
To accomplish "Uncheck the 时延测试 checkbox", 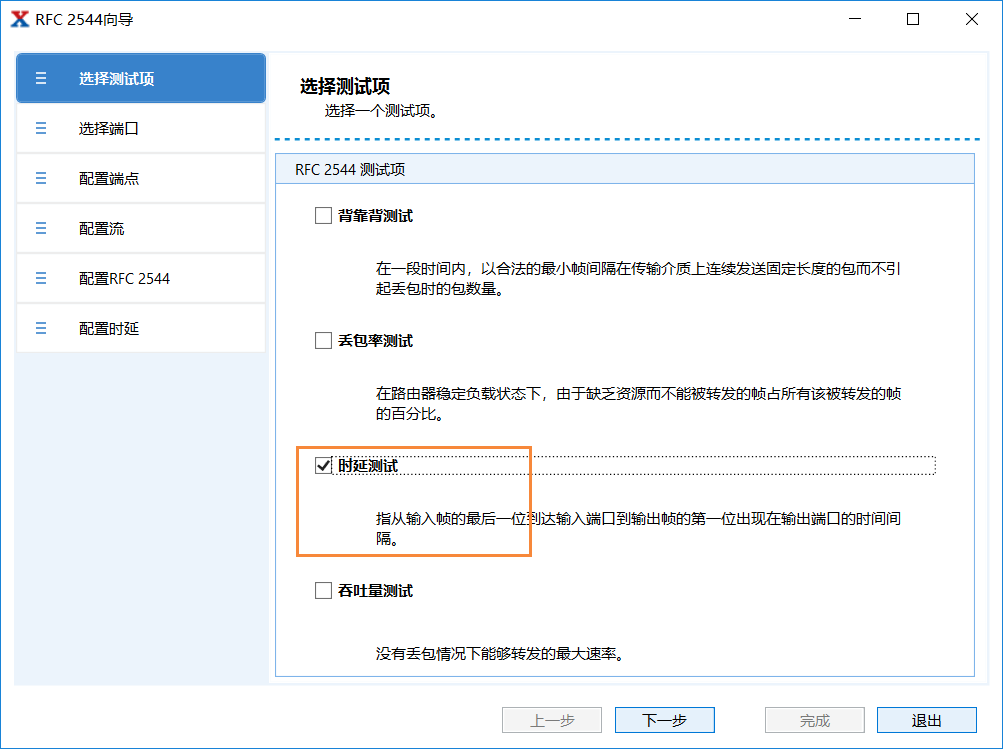I will (323, 465).
